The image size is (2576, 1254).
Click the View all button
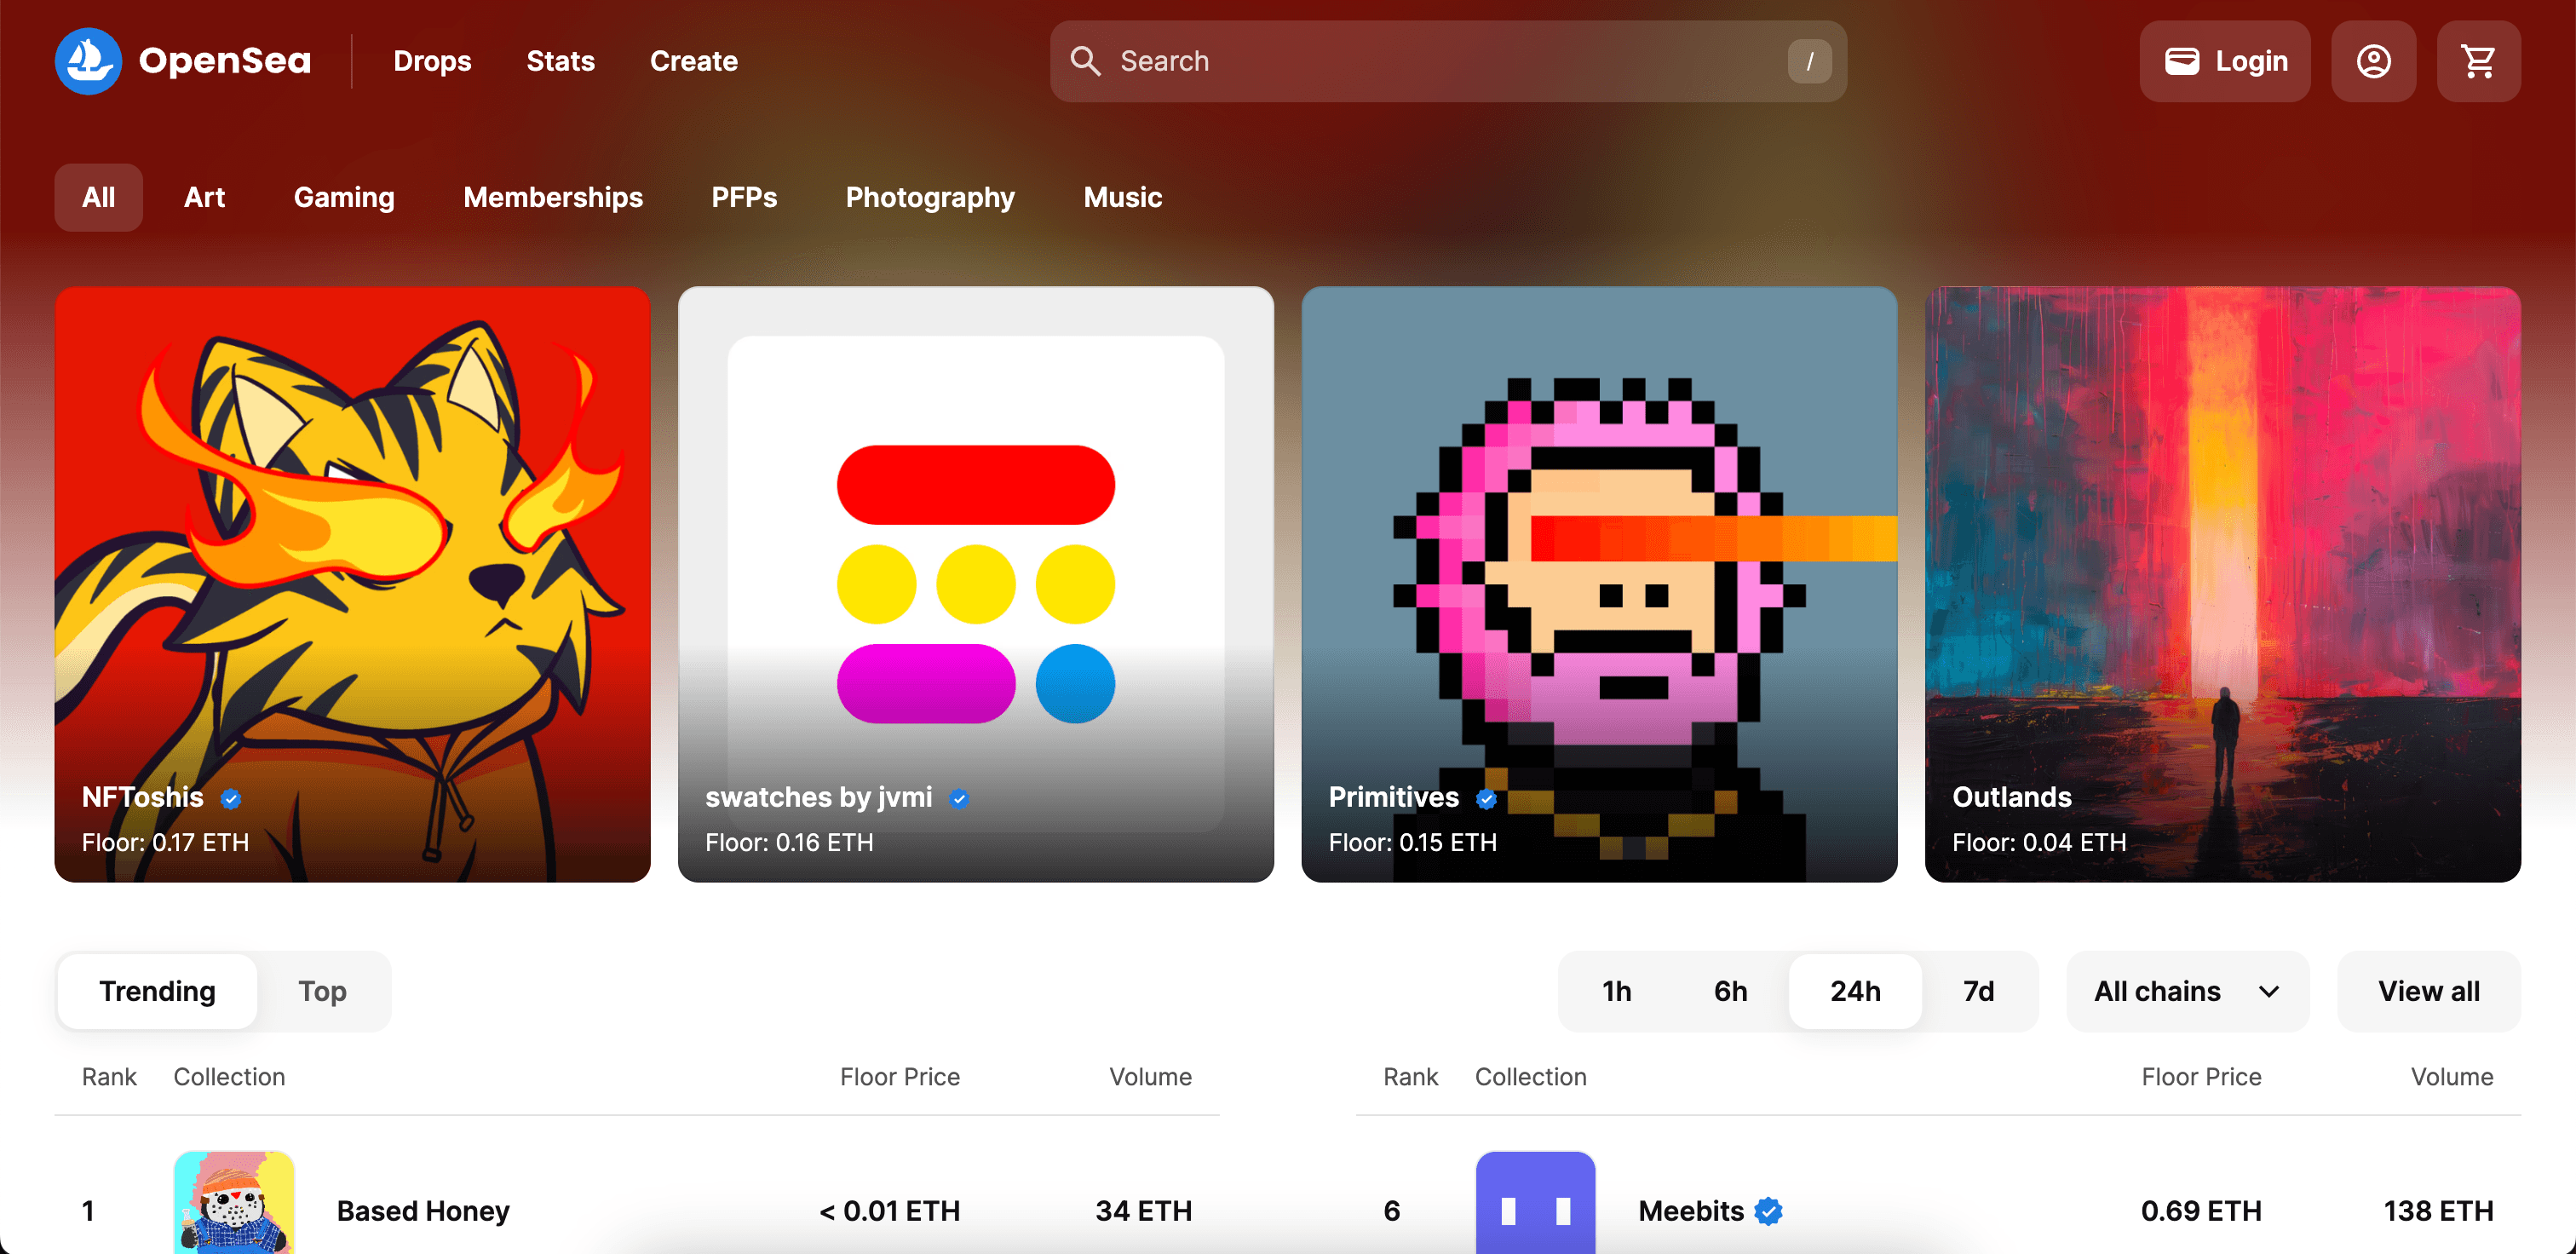pyautogui.click(x=2428, y=991)
